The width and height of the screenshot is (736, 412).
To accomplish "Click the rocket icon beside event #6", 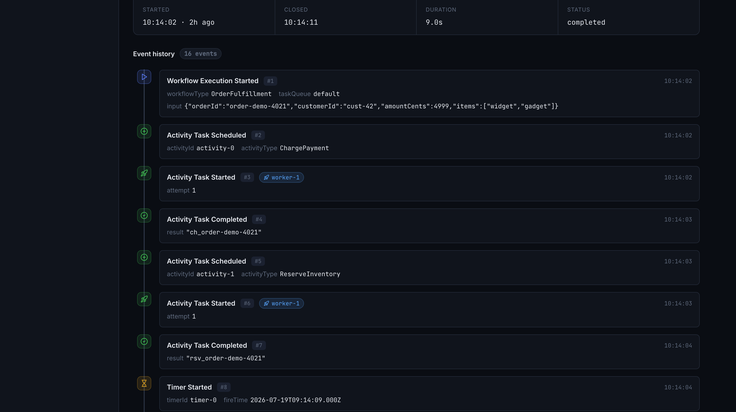I will (144, 299).
